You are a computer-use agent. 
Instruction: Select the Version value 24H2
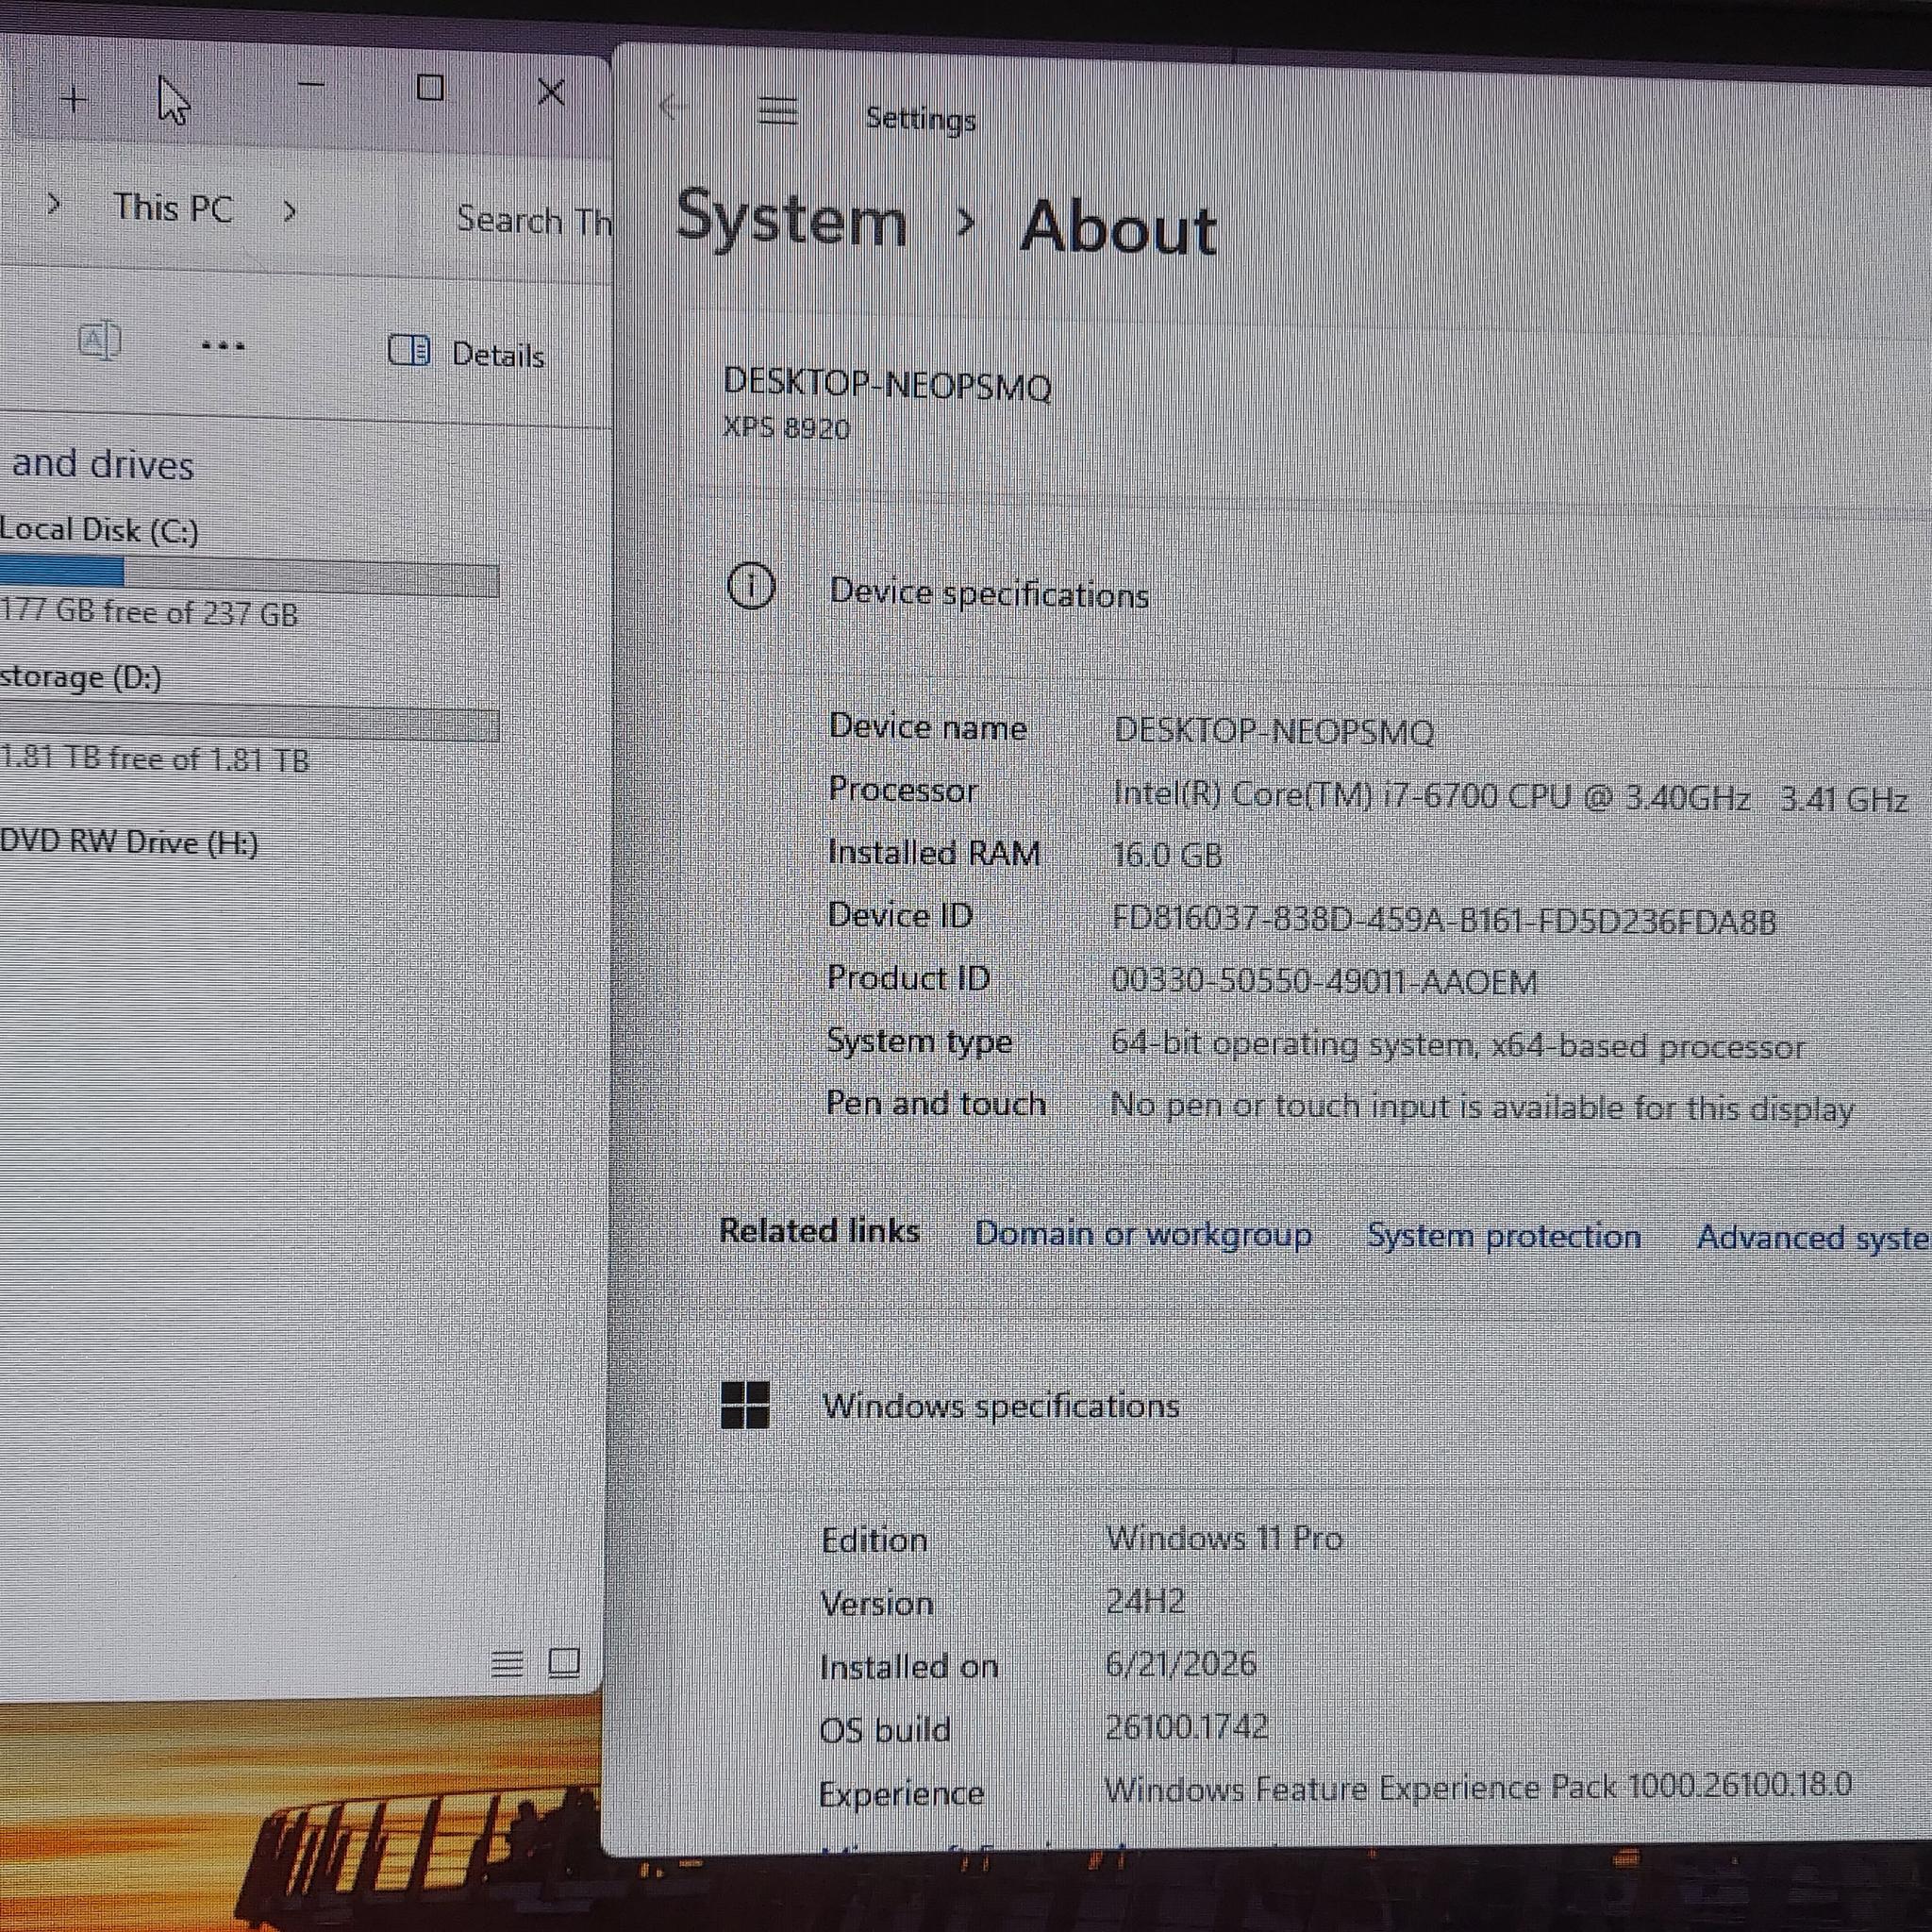pyautogui.click(x=1145, y=1602)
